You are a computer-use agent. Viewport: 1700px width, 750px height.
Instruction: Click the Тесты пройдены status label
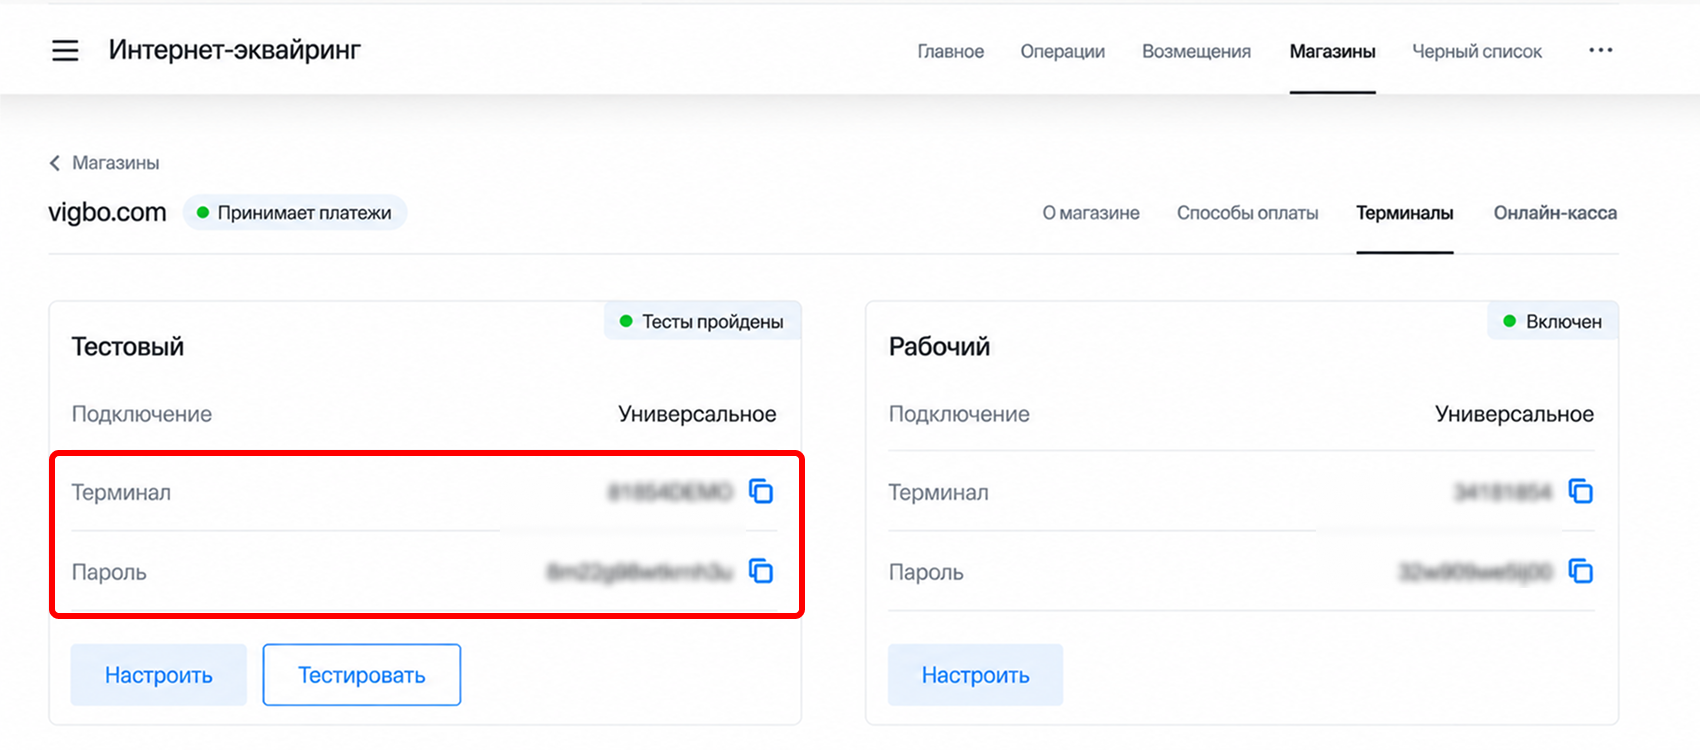[702, 321]
